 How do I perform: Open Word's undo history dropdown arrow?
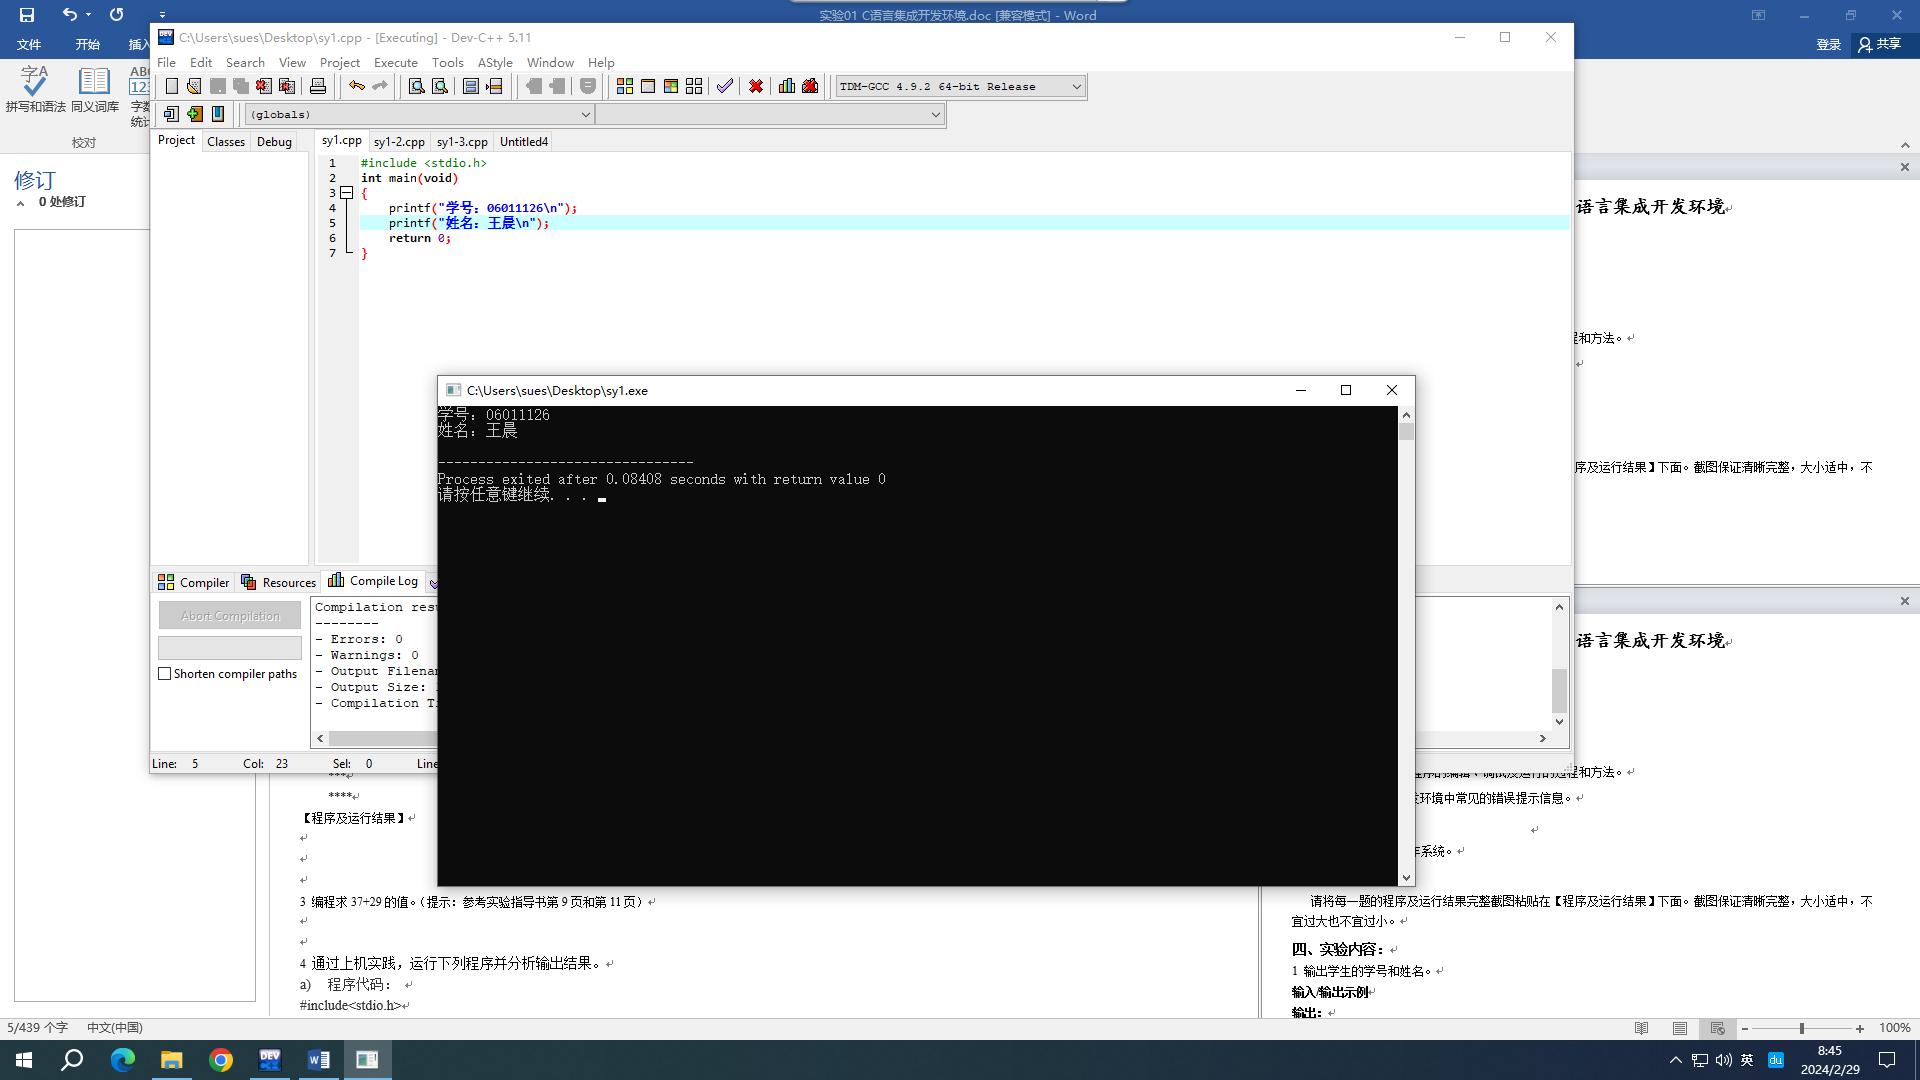[88, 15]
